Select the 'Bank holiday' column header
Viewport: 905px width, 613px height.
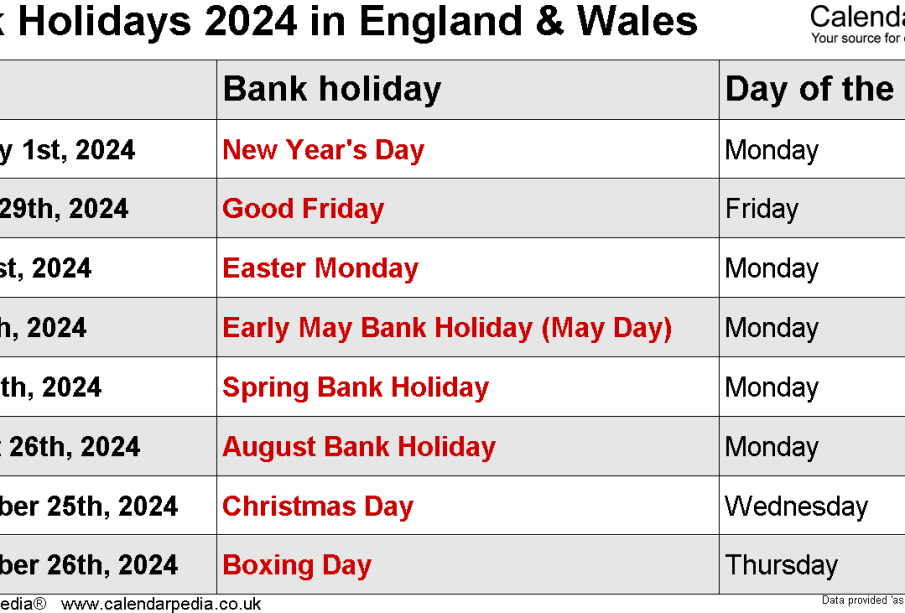(332, 90)
